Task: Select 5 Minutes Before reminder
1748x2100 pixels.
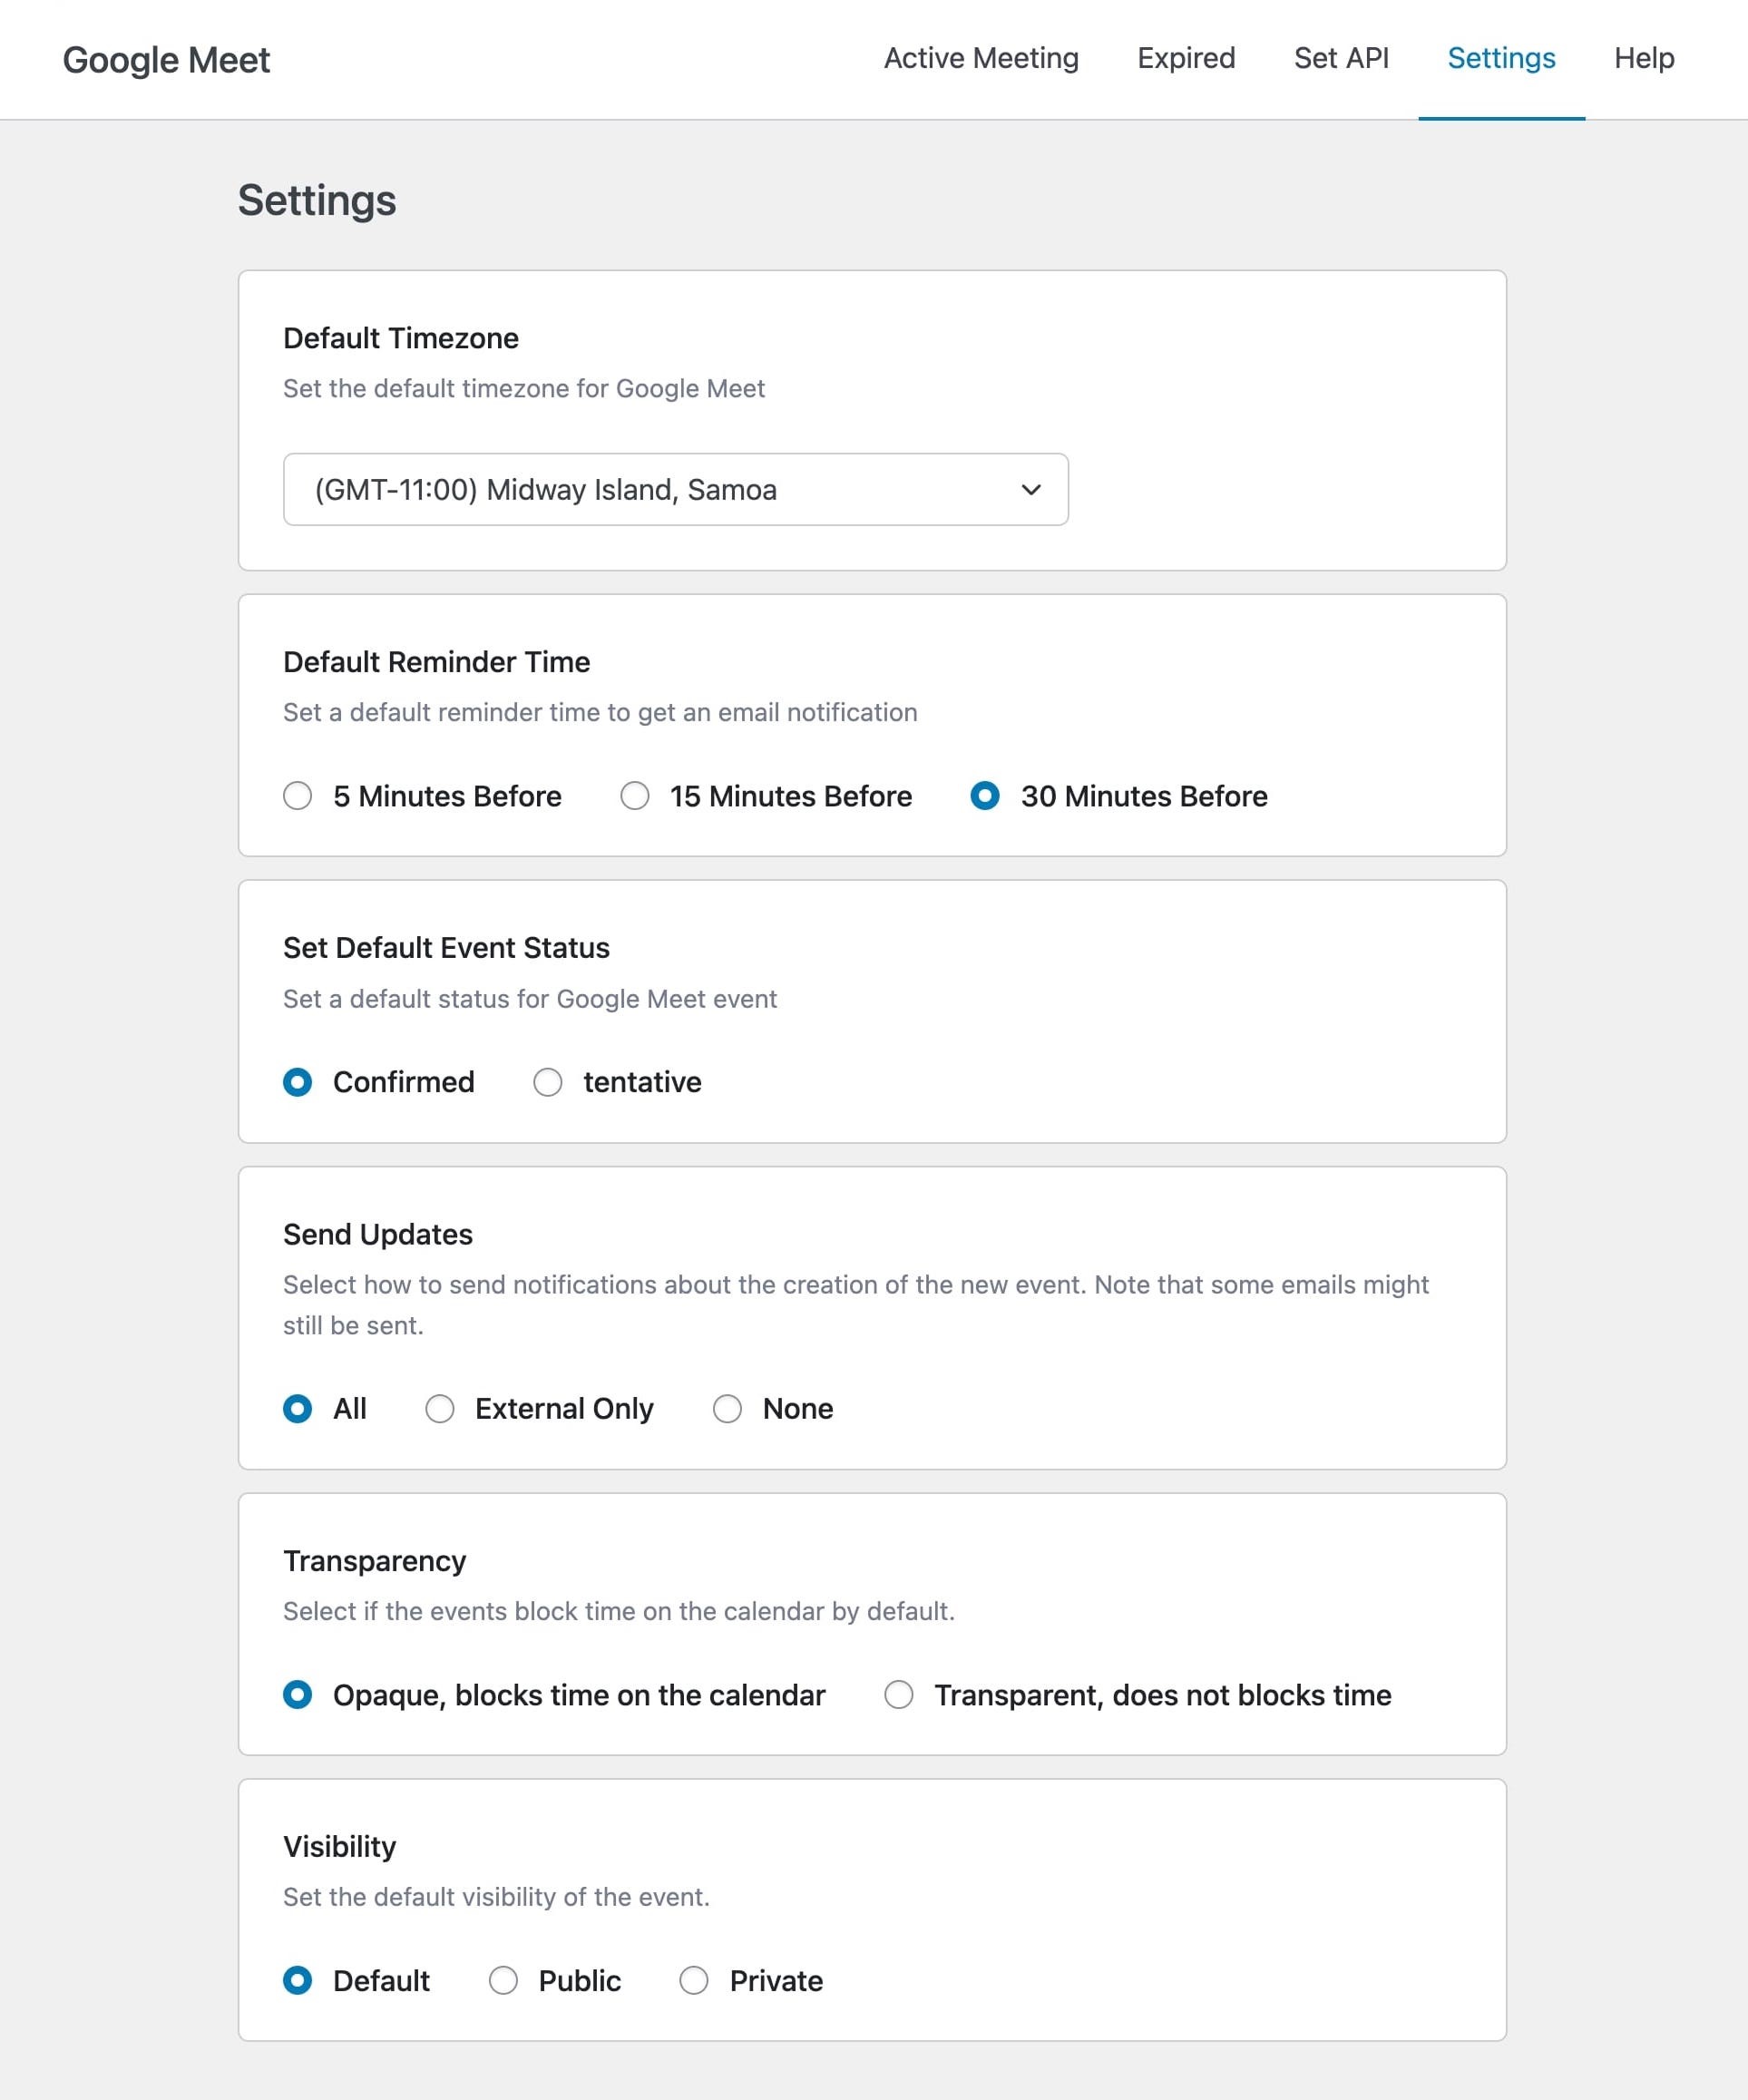Action: click(297, 796)
